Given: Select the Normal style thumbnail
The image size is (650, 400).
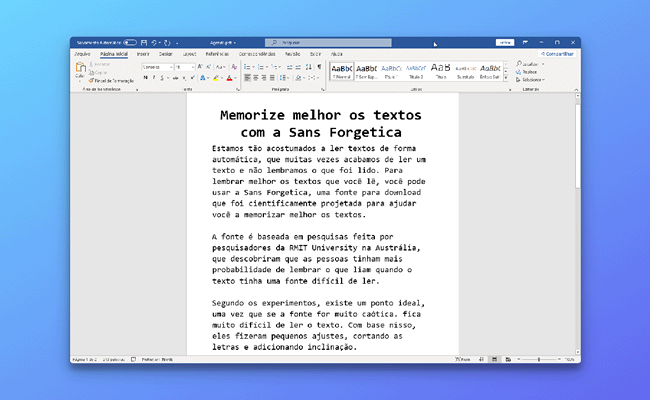Looking at the screenshot, I should (342, 71).
